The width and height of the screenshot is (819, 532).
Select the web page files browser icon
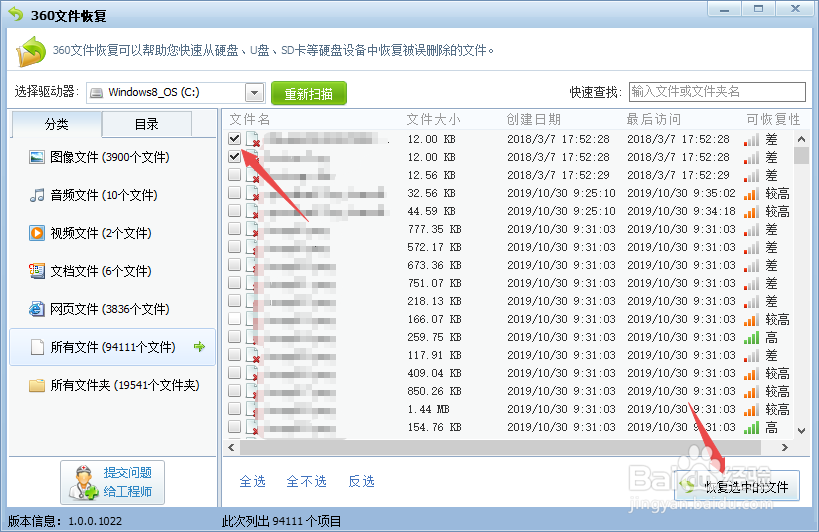click(37, 309)
